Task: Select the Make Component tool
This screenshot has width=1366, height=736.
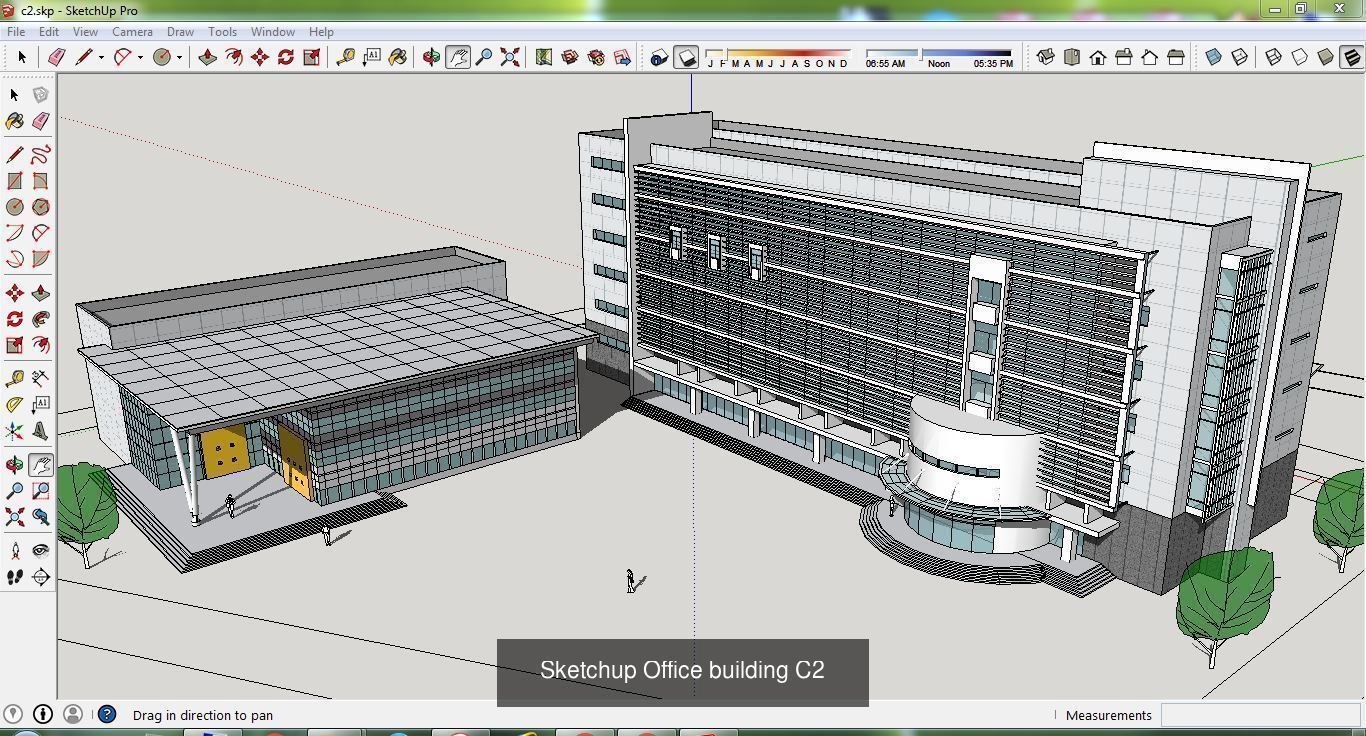Action: point(40,94)
